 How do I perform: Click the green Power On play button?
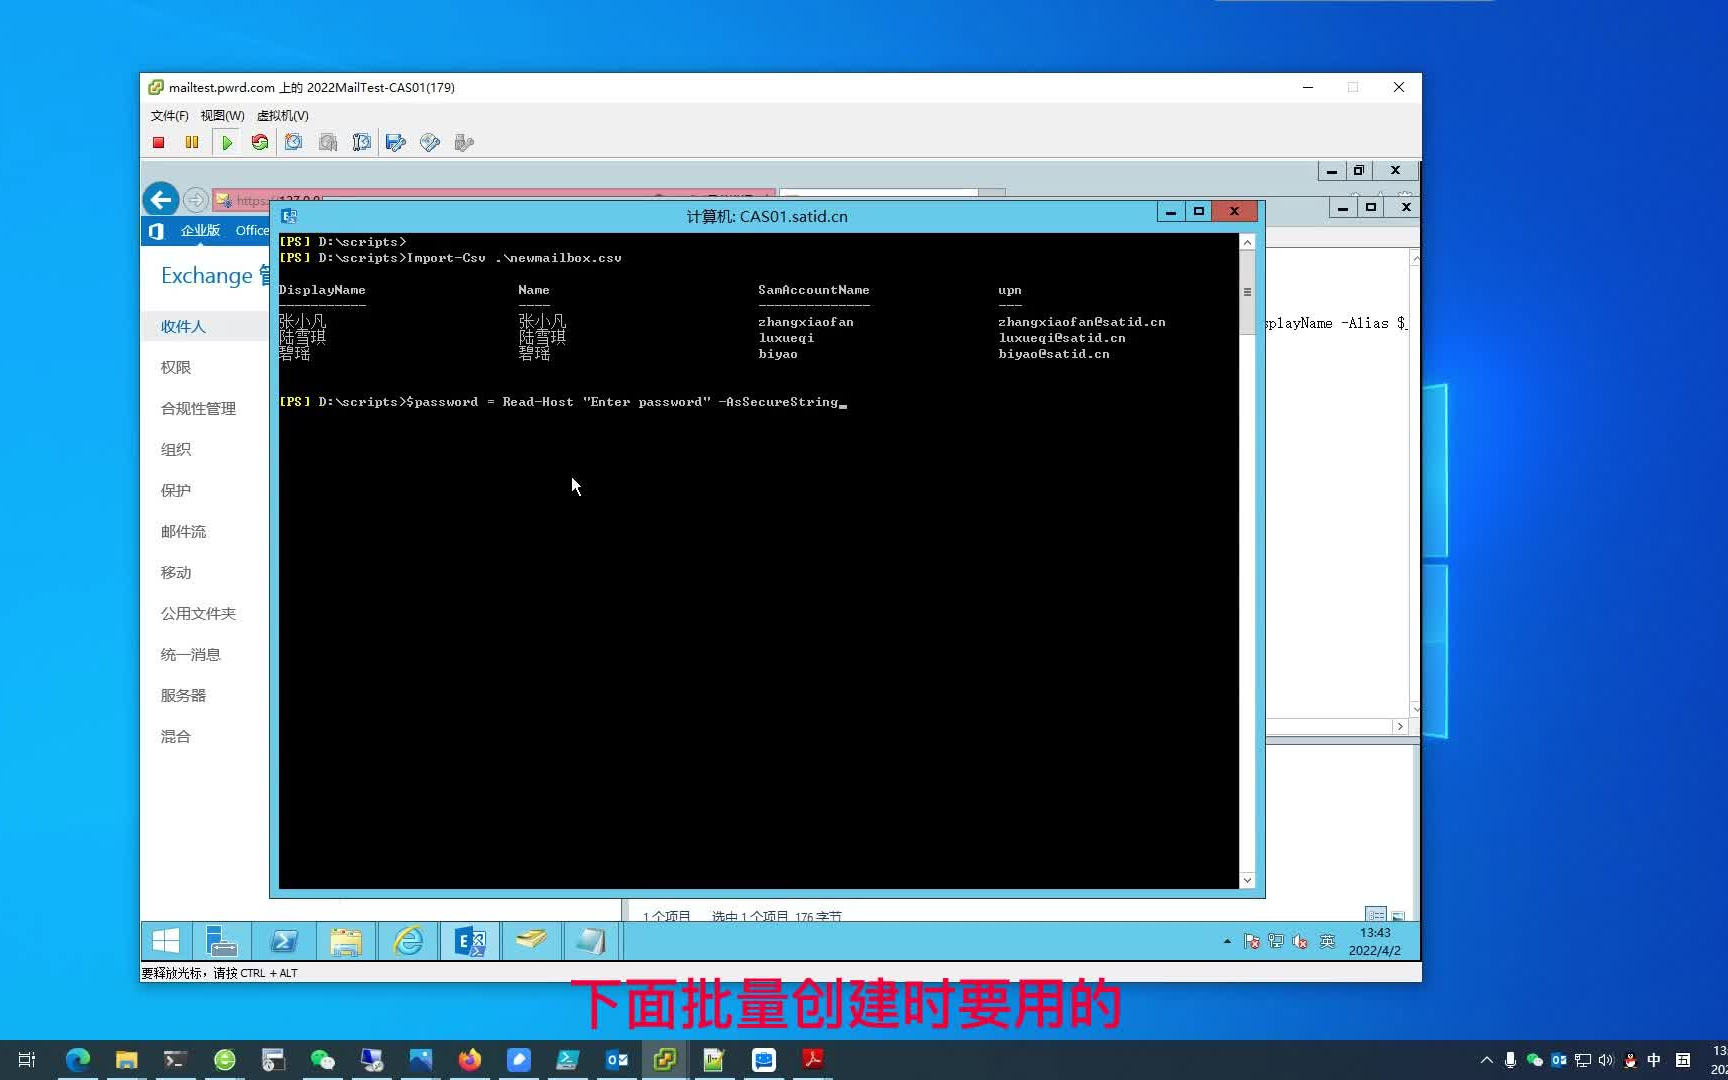(227, 143)
